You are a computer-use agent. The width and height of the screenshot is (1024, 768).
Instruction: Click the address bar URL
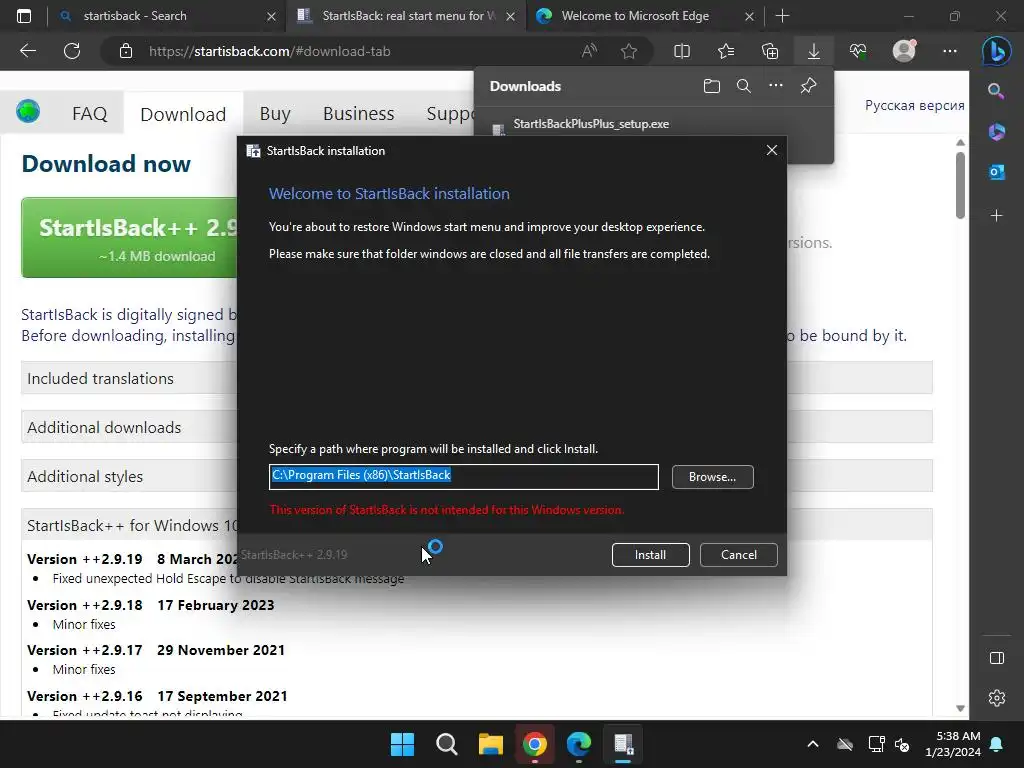point(270,51)
